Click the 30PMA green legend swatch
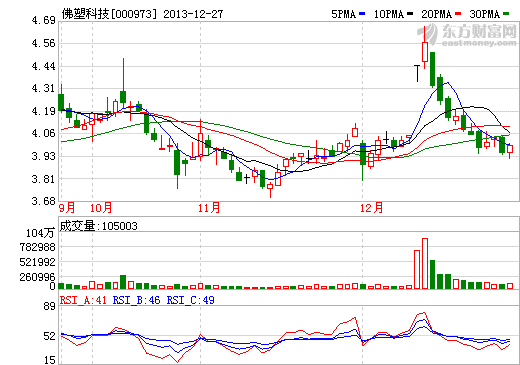 (506, 14)
